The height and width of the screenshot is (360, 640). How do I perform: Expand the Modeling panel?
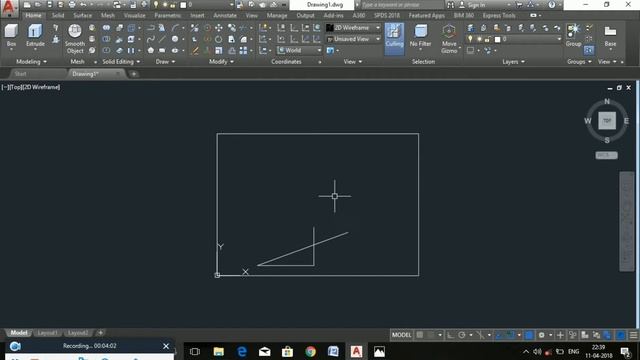(x=31, y=62)
